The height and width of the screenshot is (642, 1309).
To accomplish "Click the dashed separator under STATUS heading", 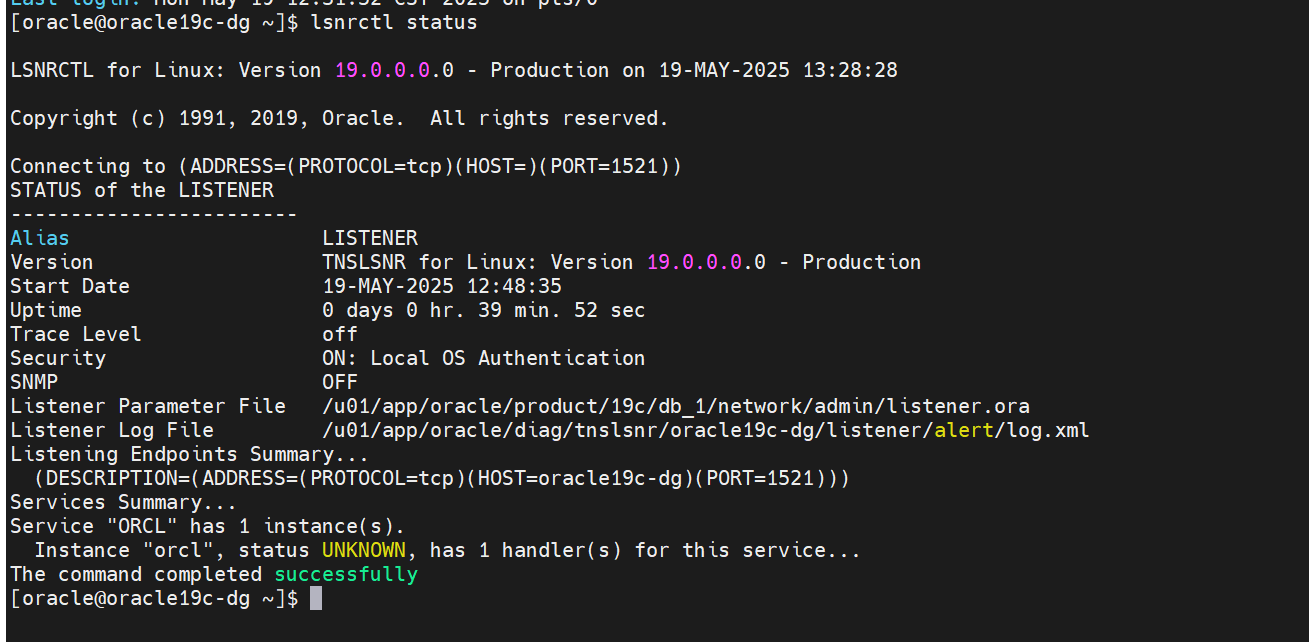I will [x=154, y=214].
